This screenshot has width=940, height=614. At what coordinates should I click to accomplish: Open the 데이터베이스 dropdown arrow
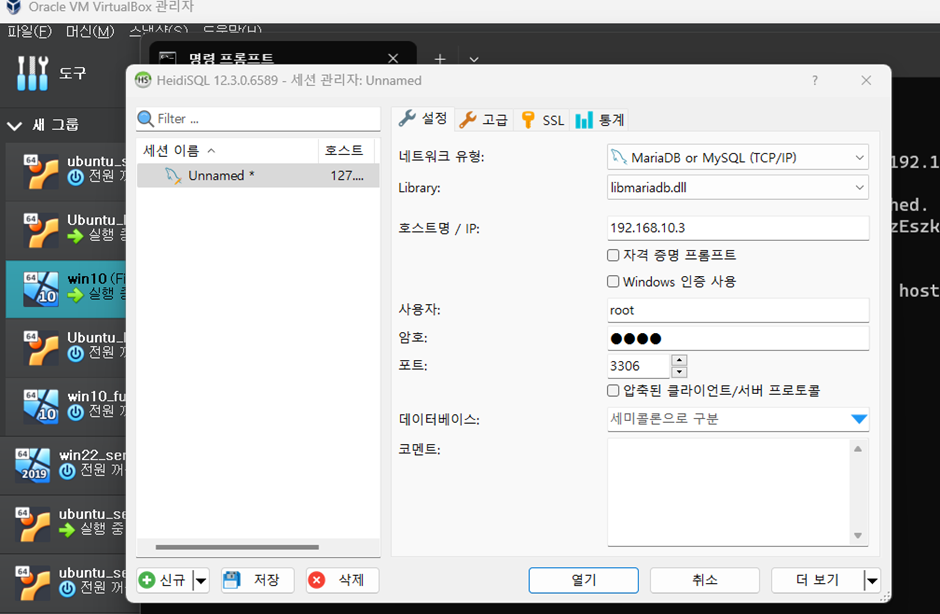[x=859, y=419]
